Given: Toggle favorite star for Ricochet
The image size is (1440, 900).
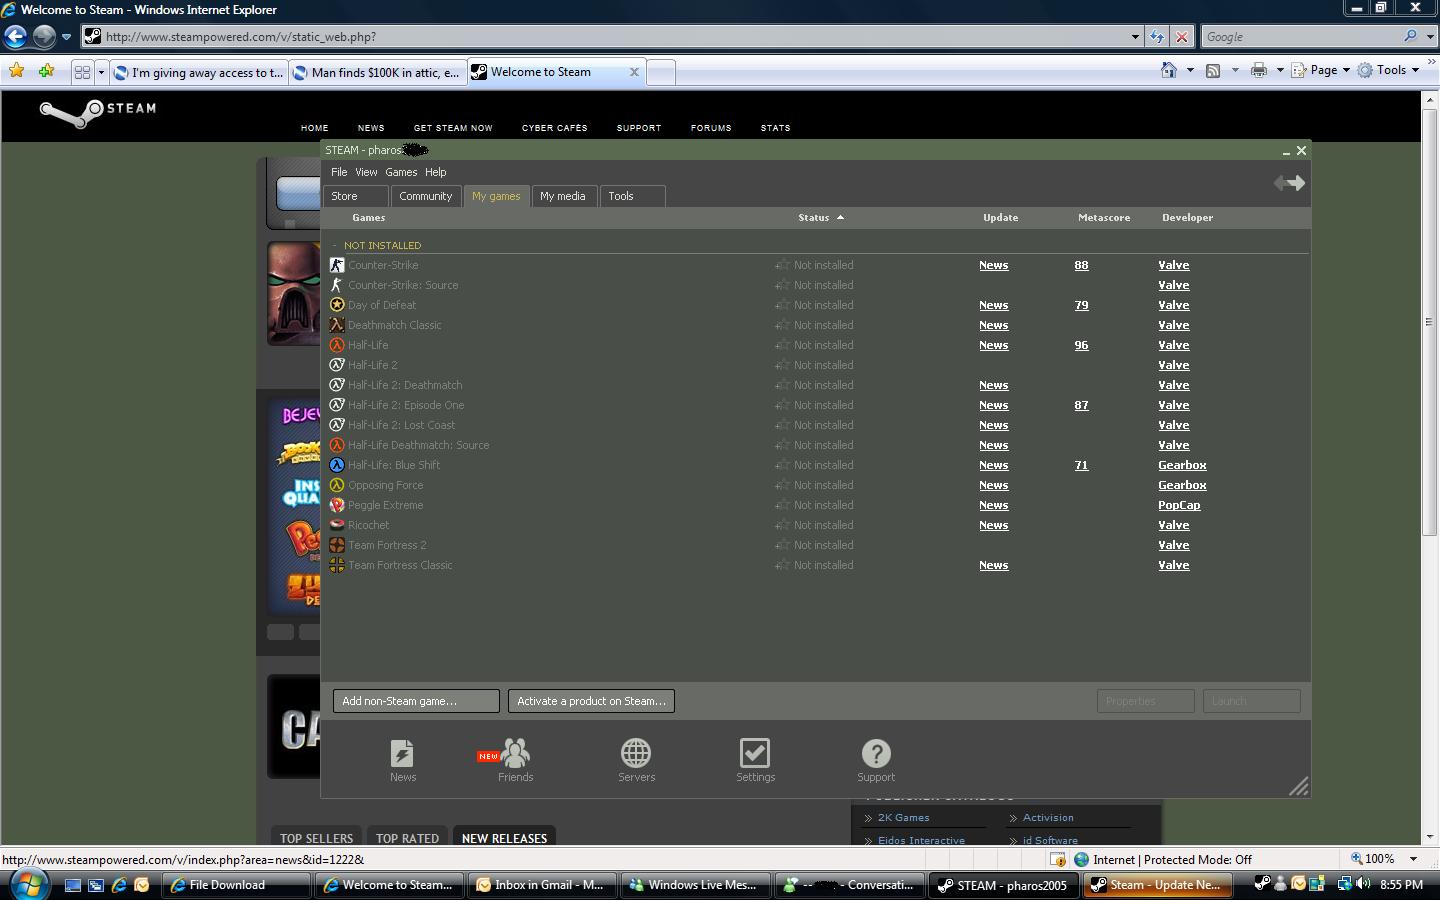Looking at the screenshot, I should point(782,525).
